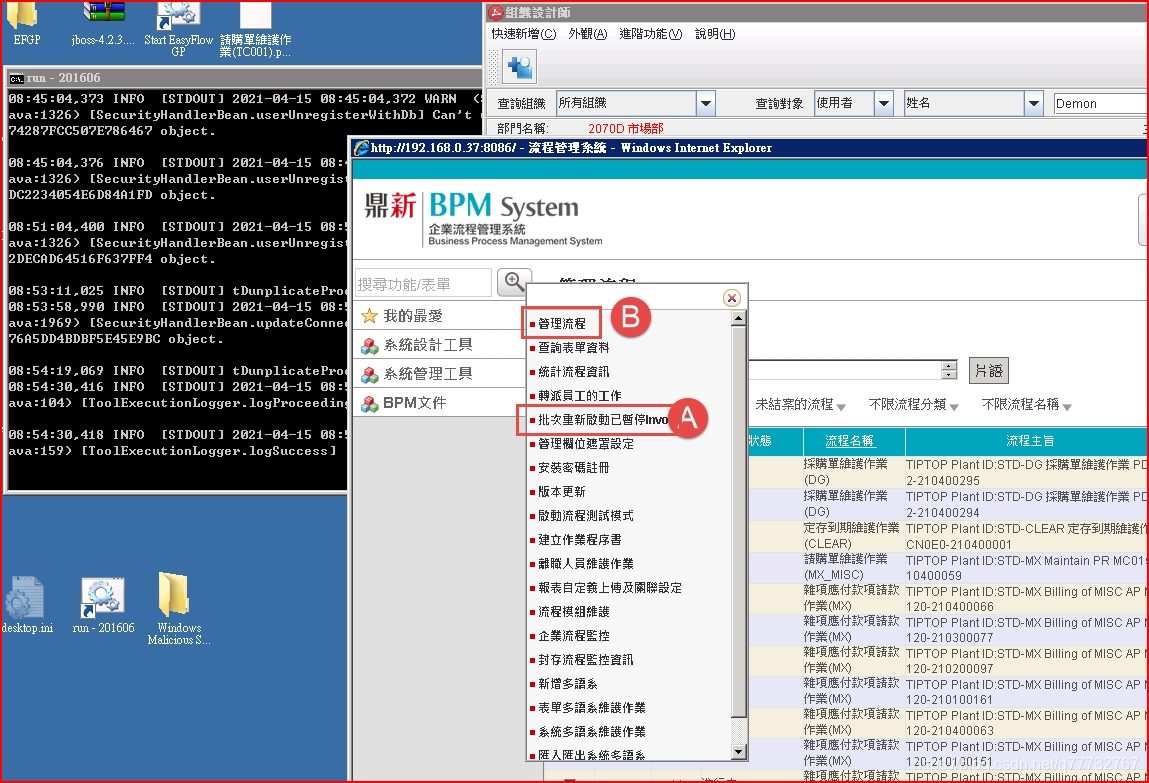Select 安裝客碼註冊 menu entry

point(574,467)
